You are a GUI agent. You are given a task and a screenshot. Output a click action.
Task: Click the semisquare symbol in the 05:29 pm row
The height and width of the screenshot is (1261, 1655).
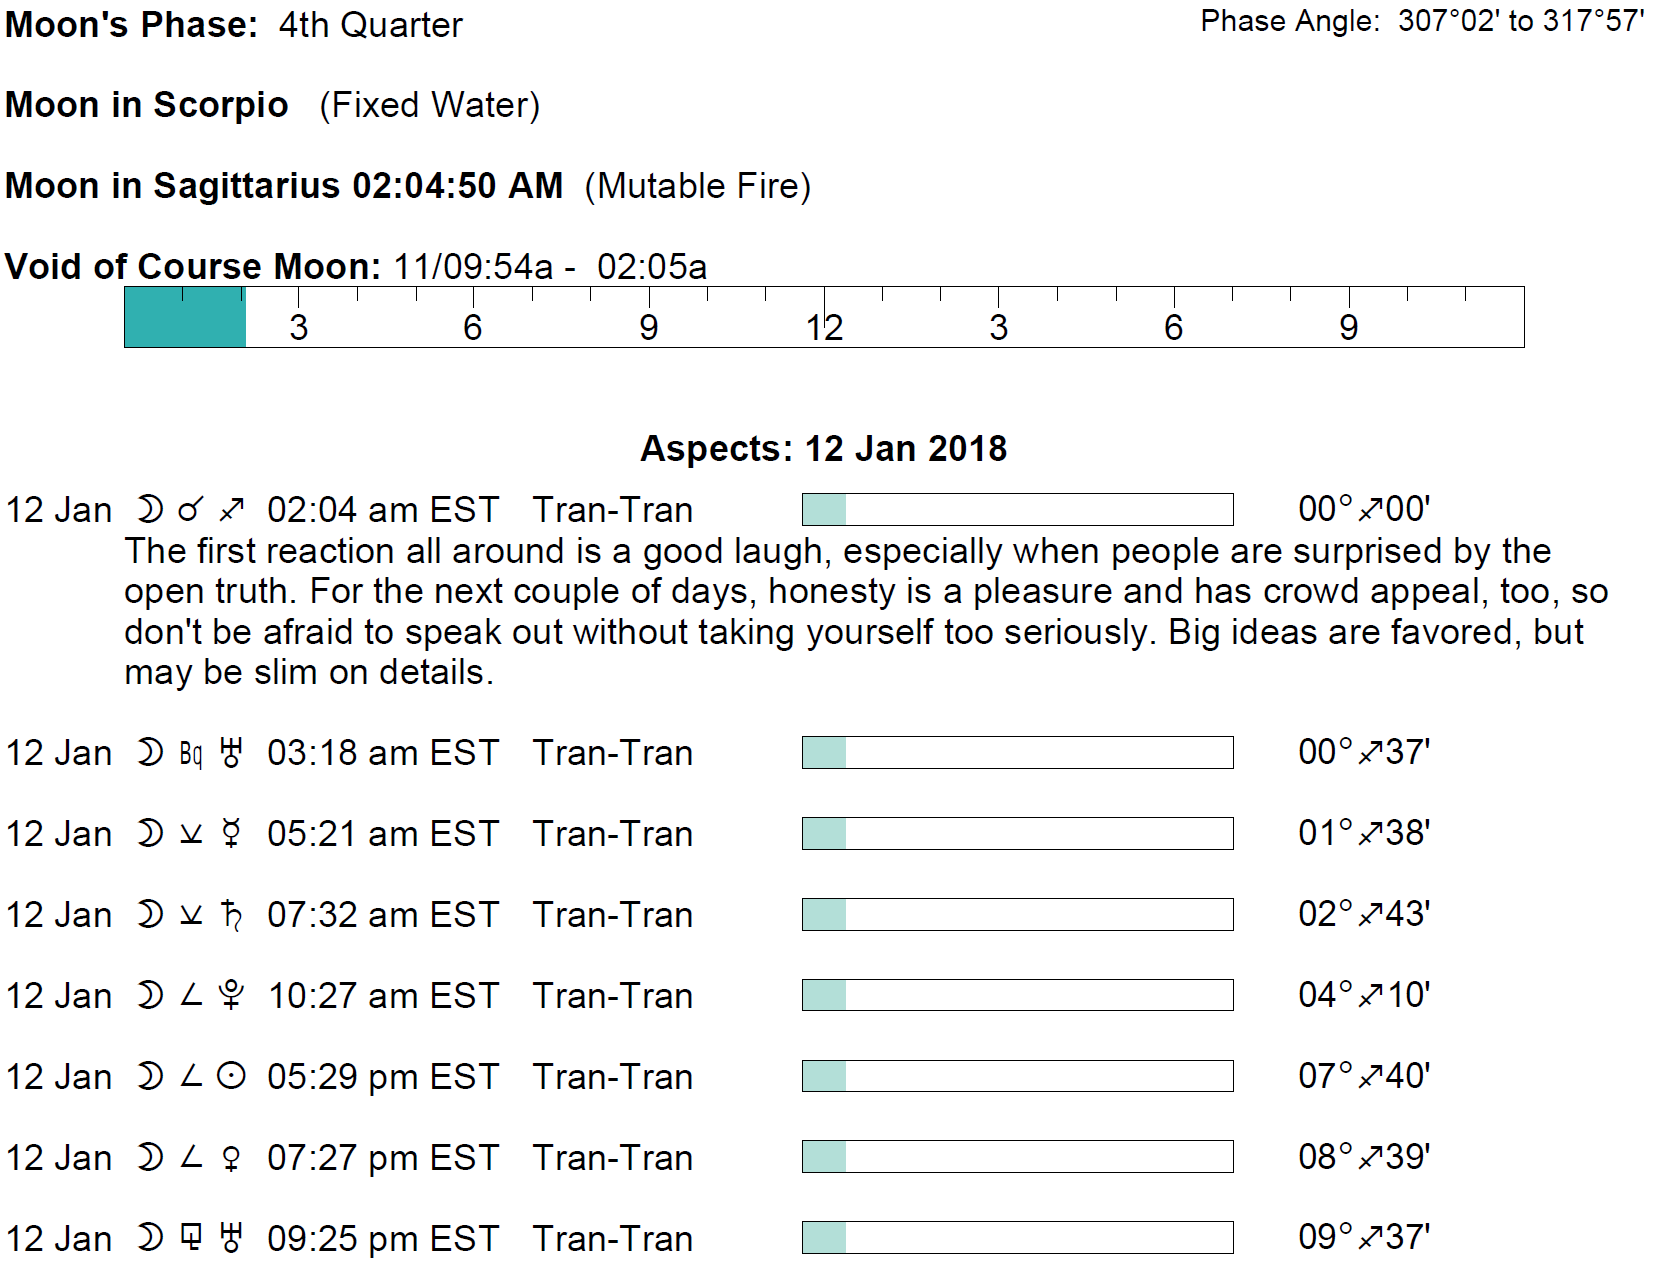pyautogui.click(x=191, y=1077)
